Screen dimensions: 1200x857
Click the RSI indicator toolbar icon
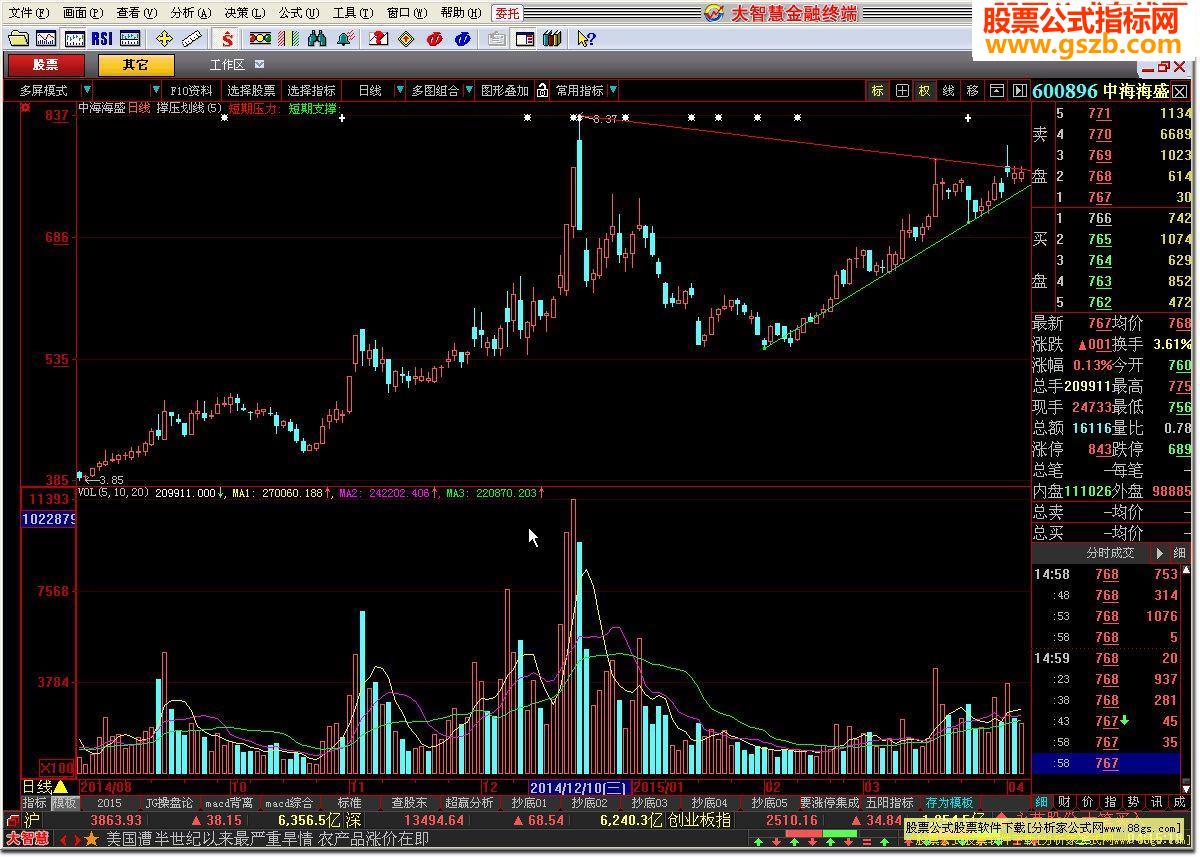click(101, 39)
